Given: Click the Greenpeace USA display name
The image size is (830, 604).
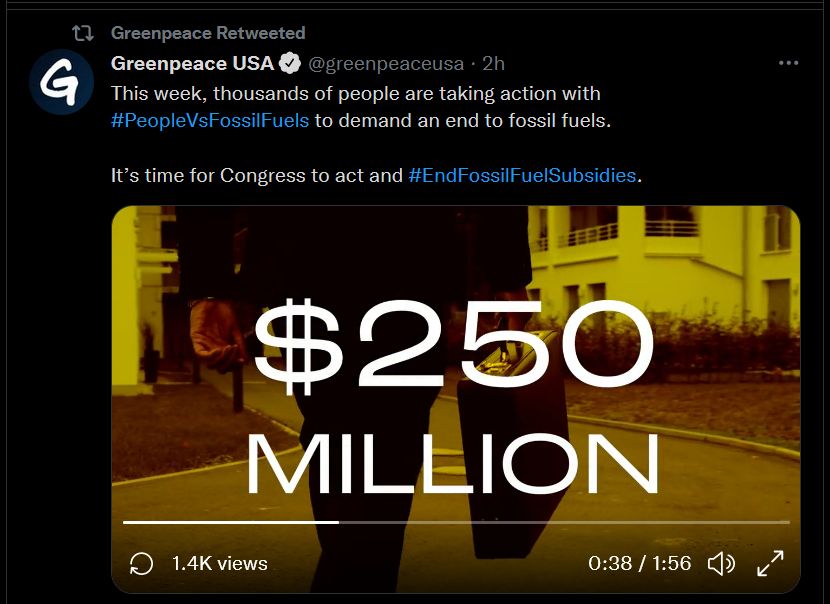Looking at the screenshot, I should [192, 63].
